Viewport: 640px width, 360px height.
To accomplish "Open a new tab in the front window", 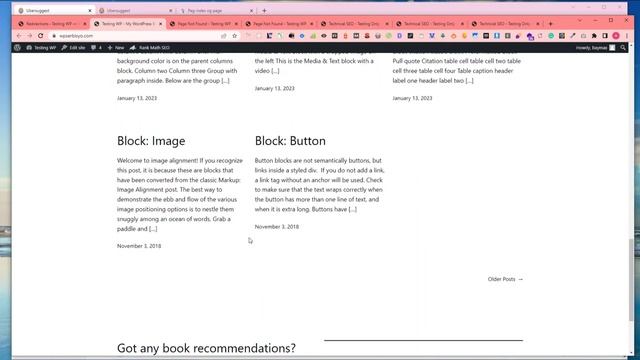I will [550, 24].
